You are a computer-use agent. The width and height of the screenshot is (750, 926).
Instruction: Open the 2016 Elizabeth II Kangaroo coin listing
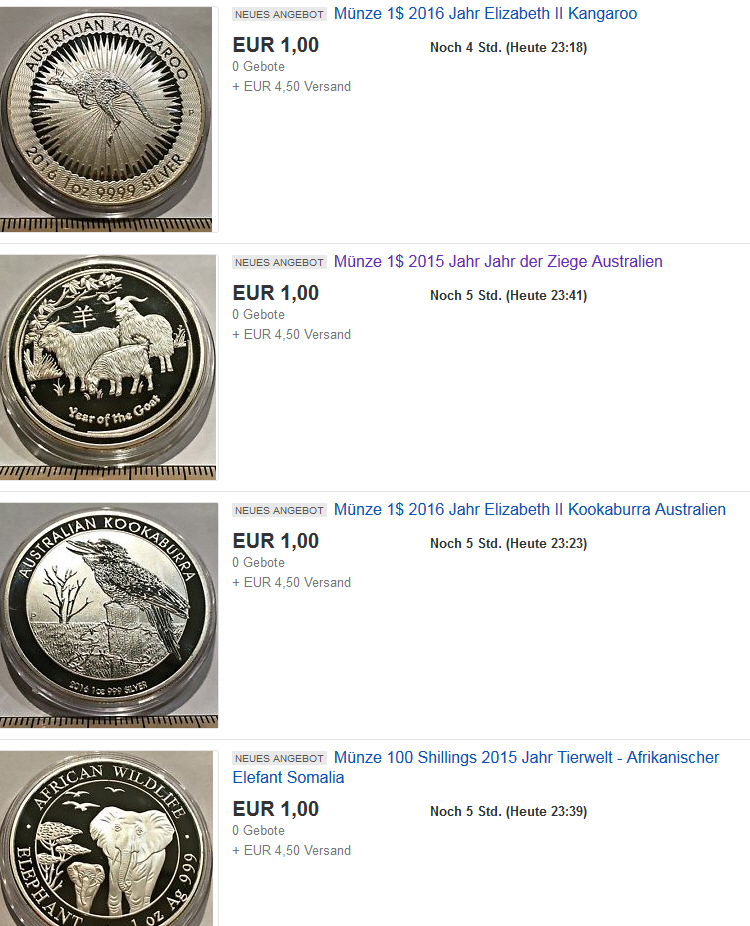coord(485,14)
